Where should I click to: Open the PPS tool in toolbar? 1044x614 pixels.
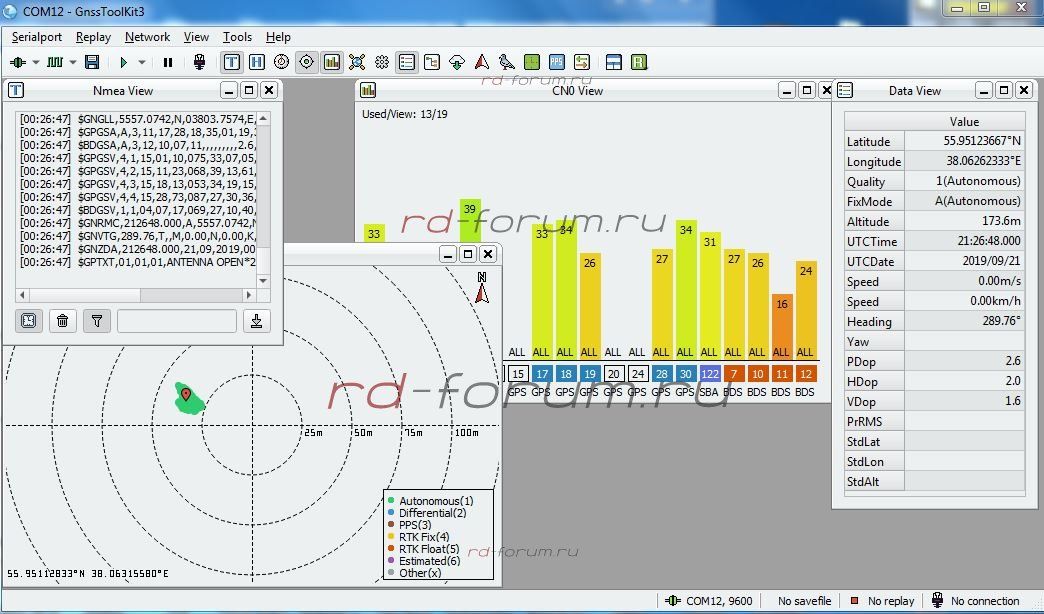pos(557,62)
